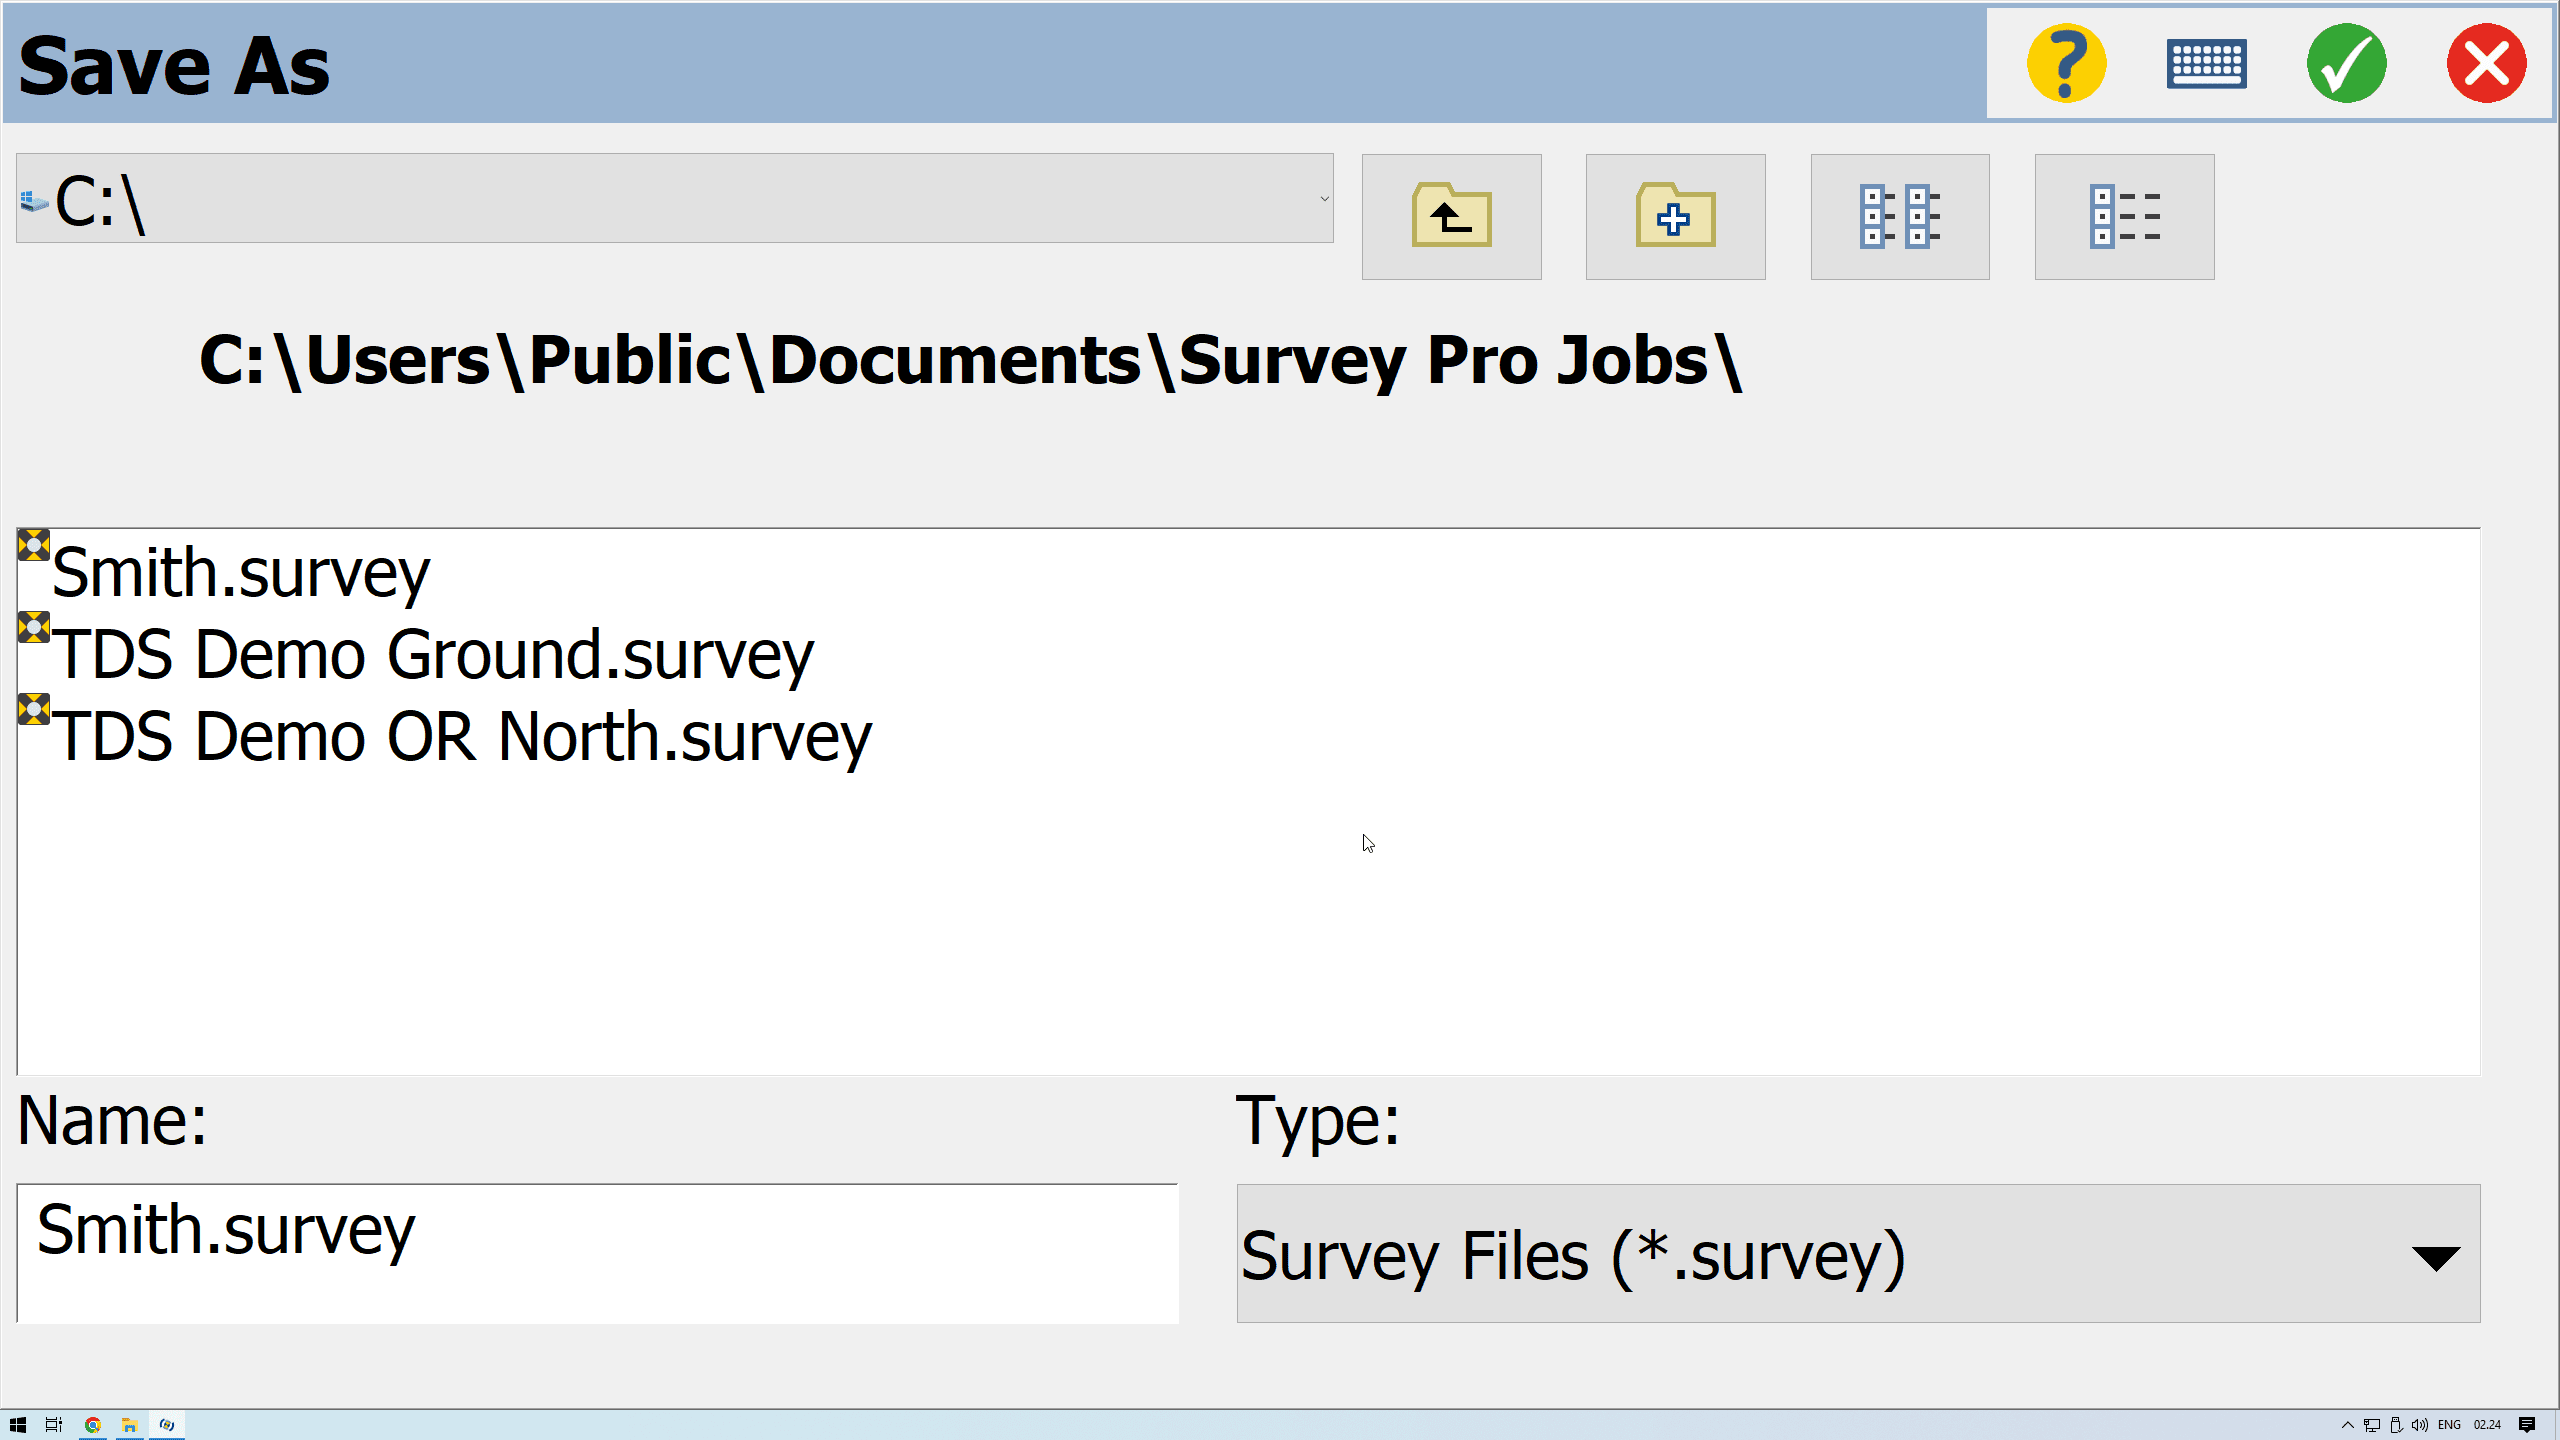Open help with the yellow question mark

(x=2066, y=64)
